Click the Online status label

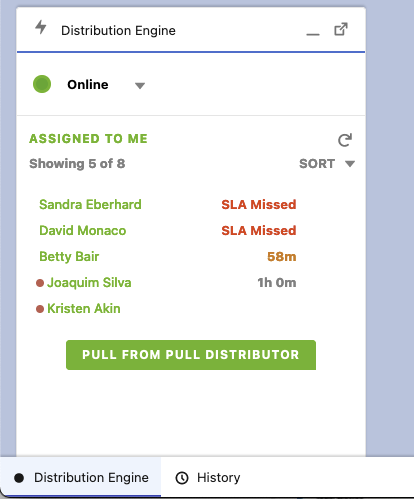pyautogui.click(x=88, y=84)
